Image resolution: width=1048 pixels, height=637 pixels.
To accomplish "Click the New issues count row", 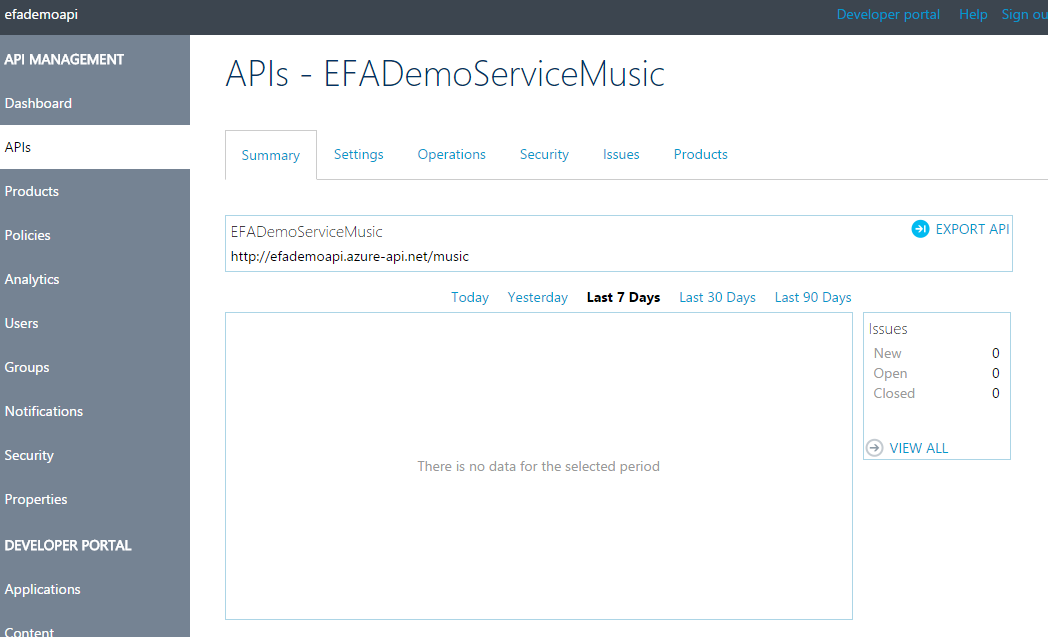I will (936, 354).
